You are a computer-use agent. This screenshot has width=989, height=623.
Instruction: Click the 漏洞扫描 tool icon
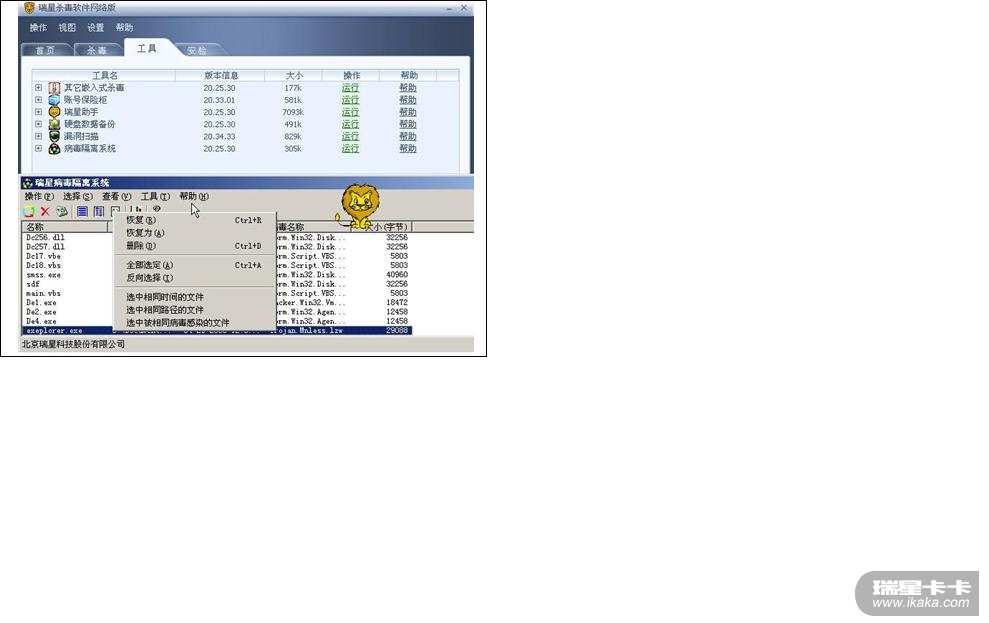[54, 136]
